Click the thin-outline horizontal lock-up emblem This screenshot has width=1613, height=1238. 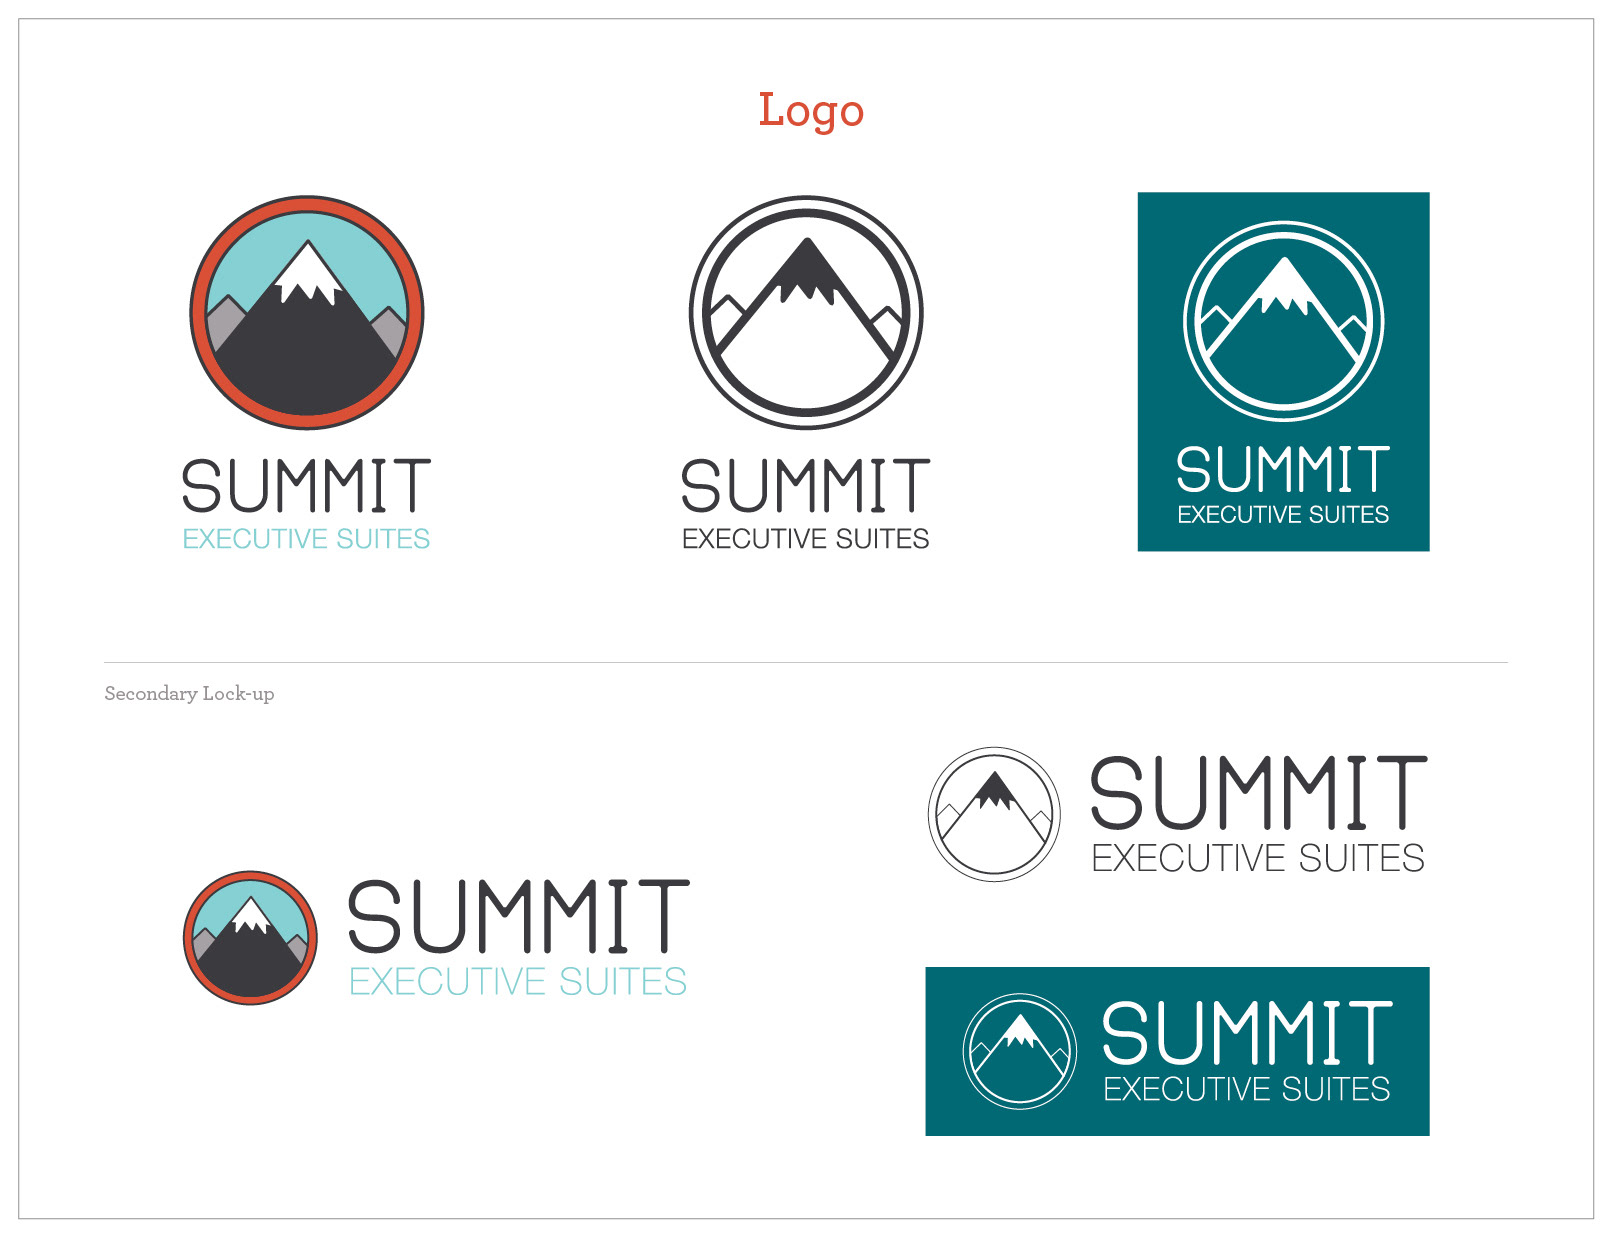coord(994,814)
